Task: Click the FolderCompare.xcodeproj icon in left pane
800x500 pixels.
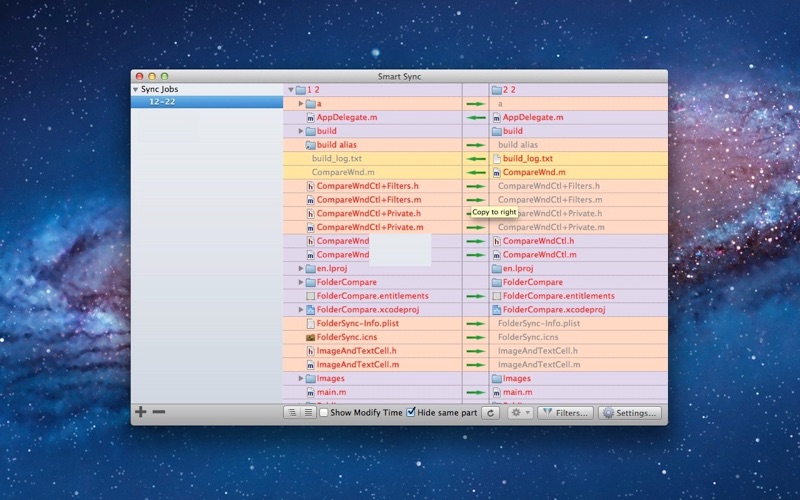Action: [310, 310]
